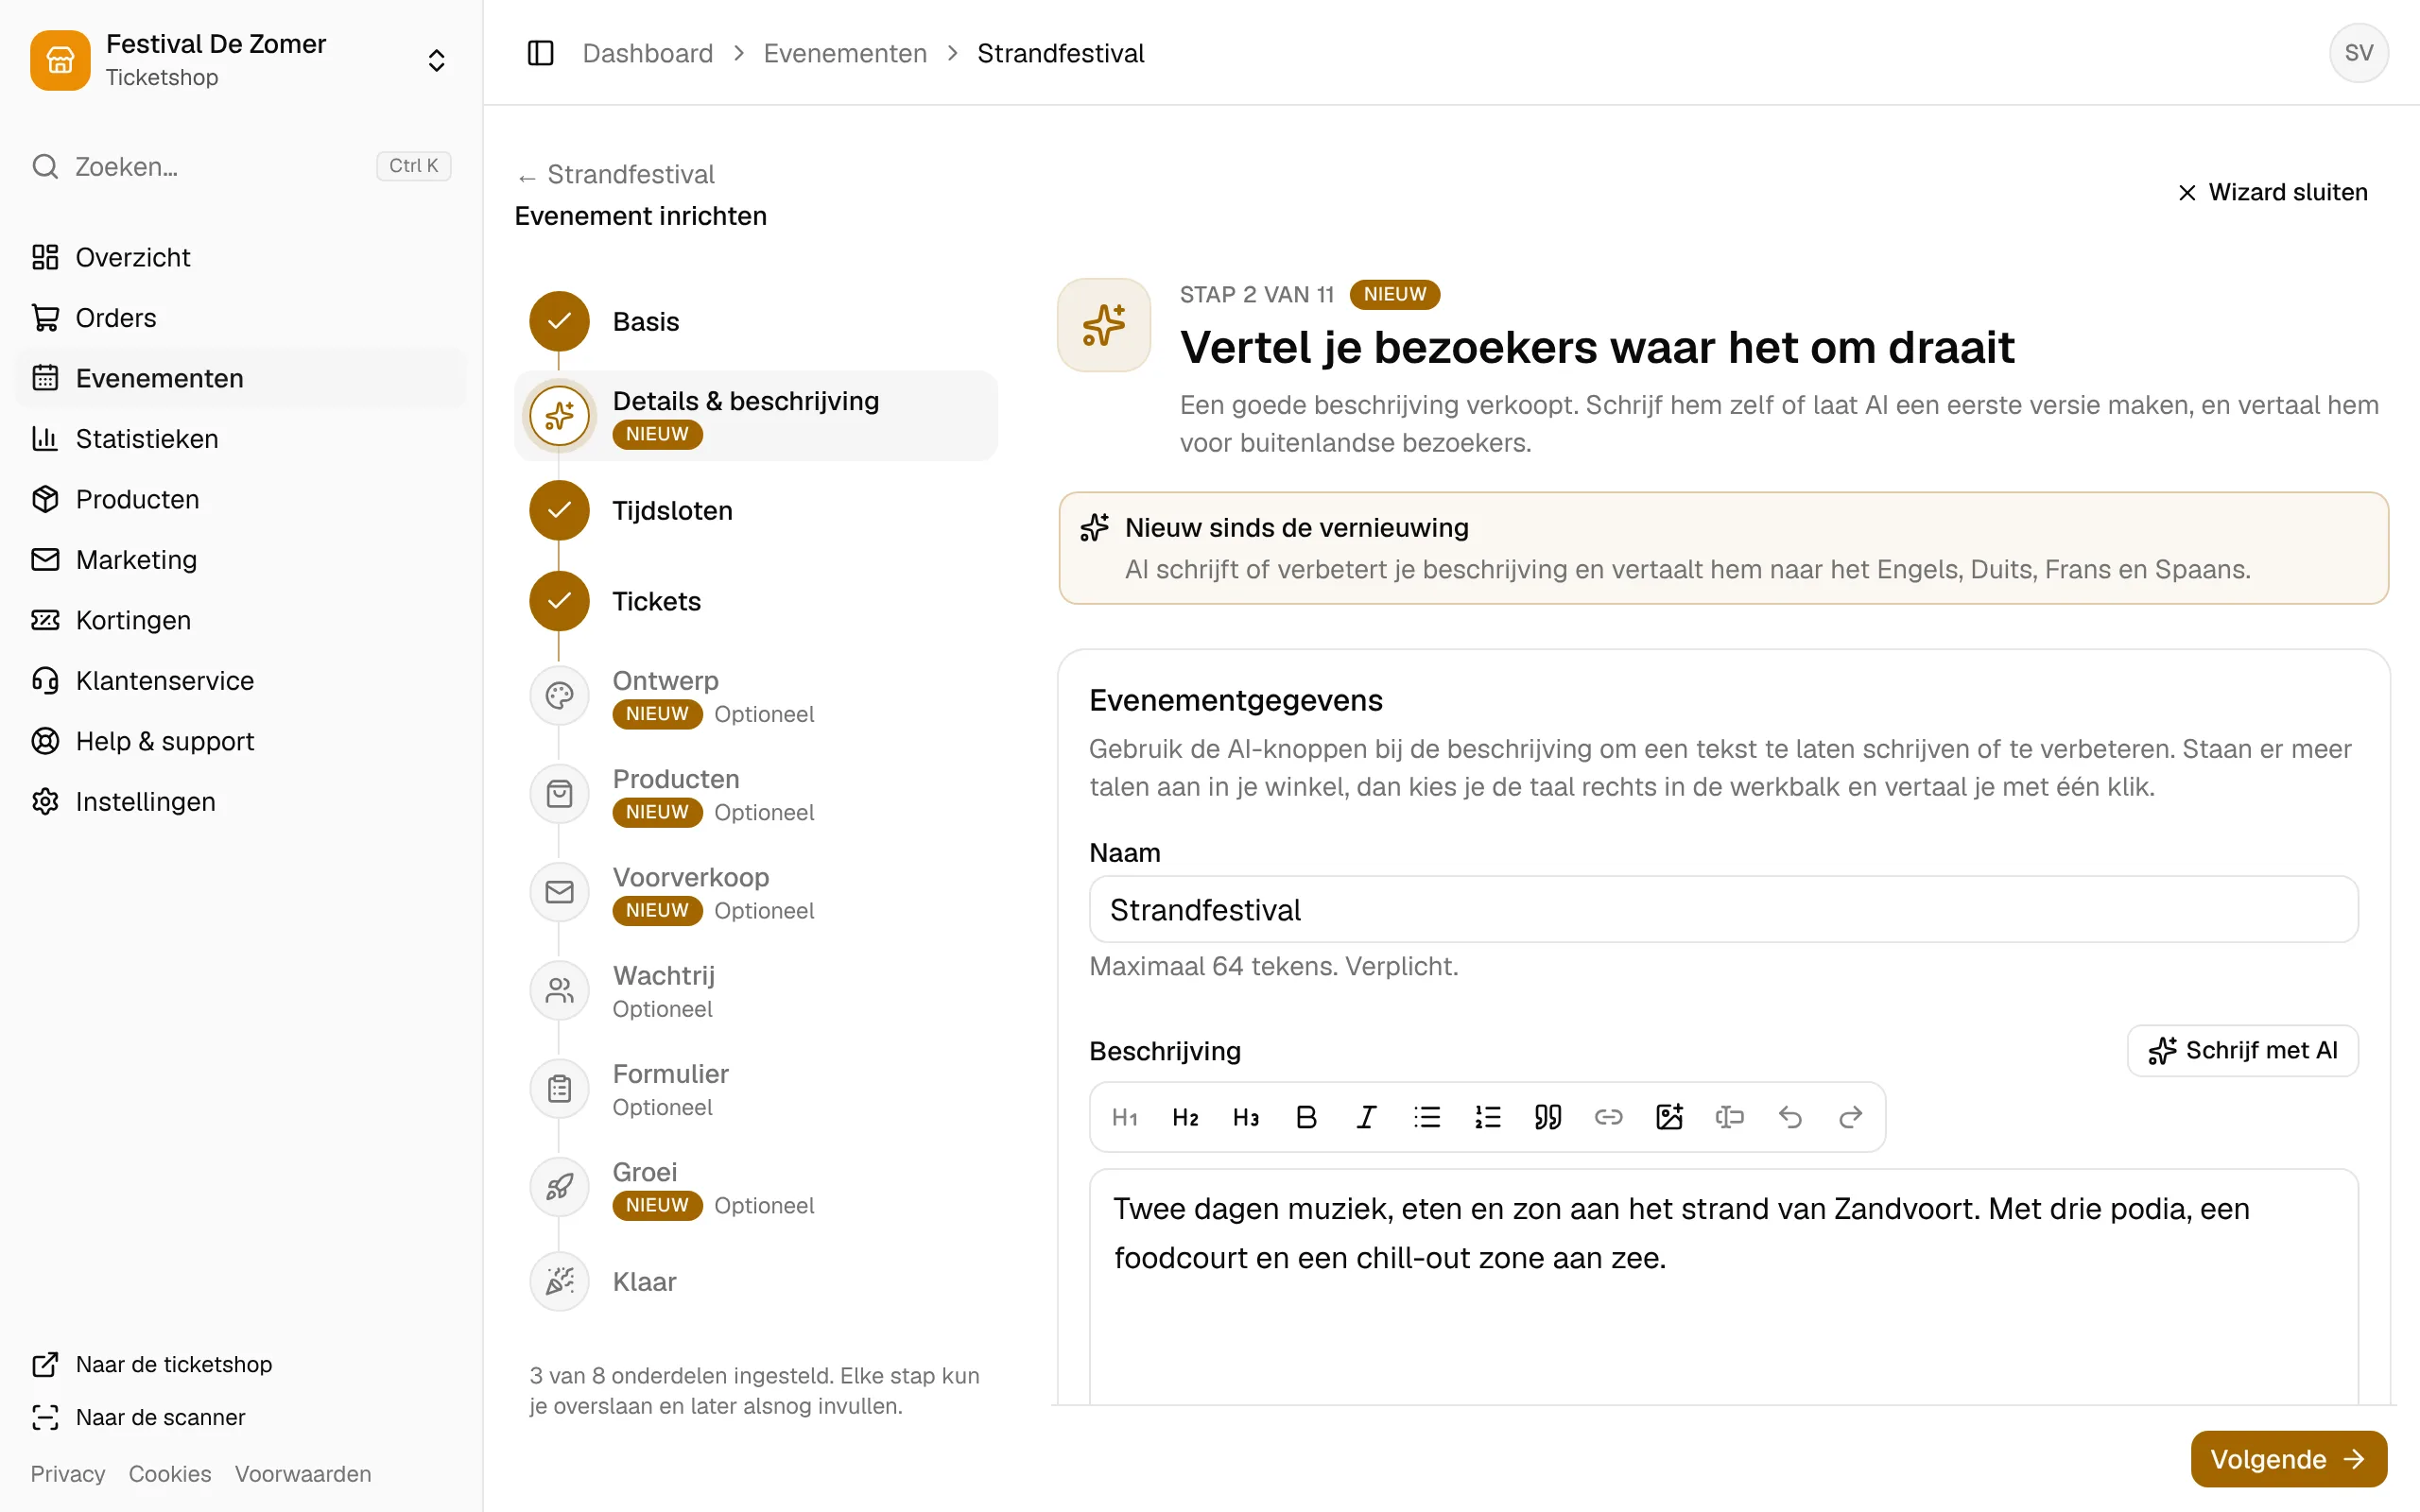Image resolution: width=2420 pixels, height=1512 pixels.
Task: Open the Formulier wizard step
Action: point(756,1089)
